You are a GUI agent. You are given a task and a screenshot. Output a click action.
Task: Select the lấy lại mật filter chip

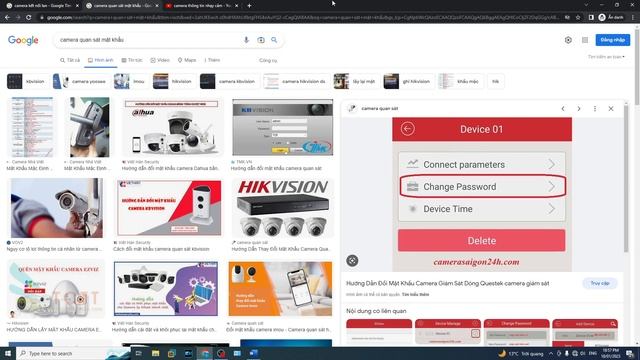click(x=356, y=81)
